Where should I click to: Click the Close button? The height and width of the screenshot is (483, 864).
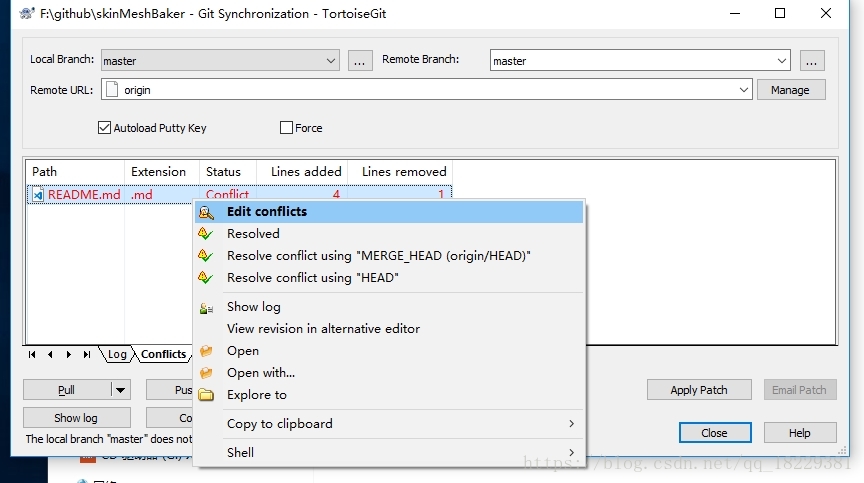tap(715, 433)
